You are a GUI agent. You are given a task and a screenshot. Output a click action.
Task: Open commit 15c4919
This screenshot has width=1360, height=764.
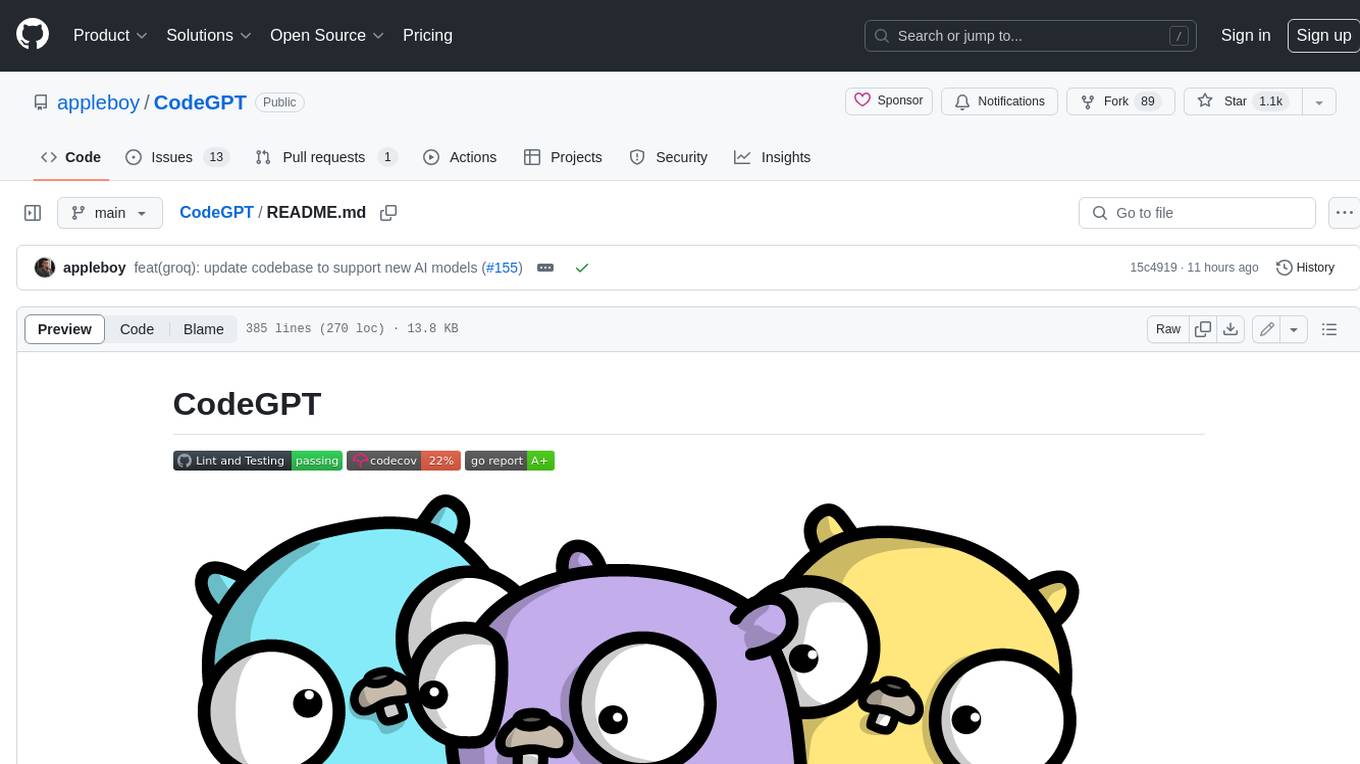(x=1153, y=267)
